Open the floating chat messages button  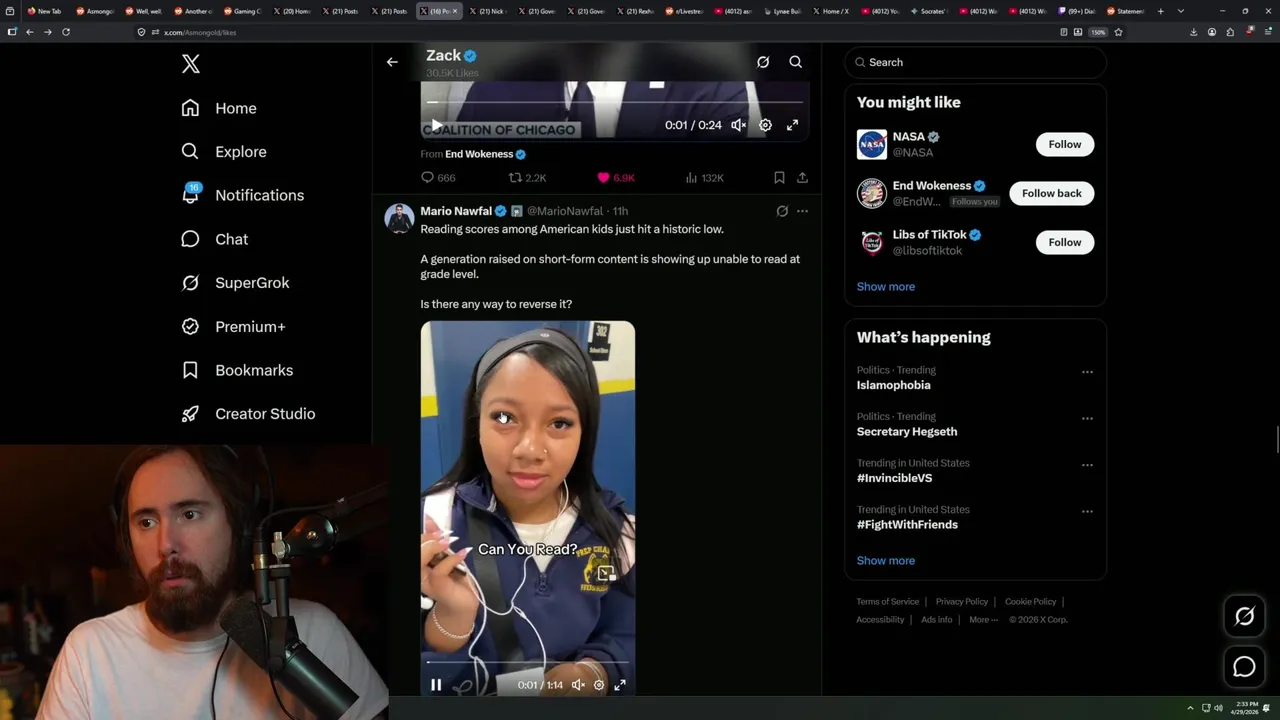[x=1244, y=667]
